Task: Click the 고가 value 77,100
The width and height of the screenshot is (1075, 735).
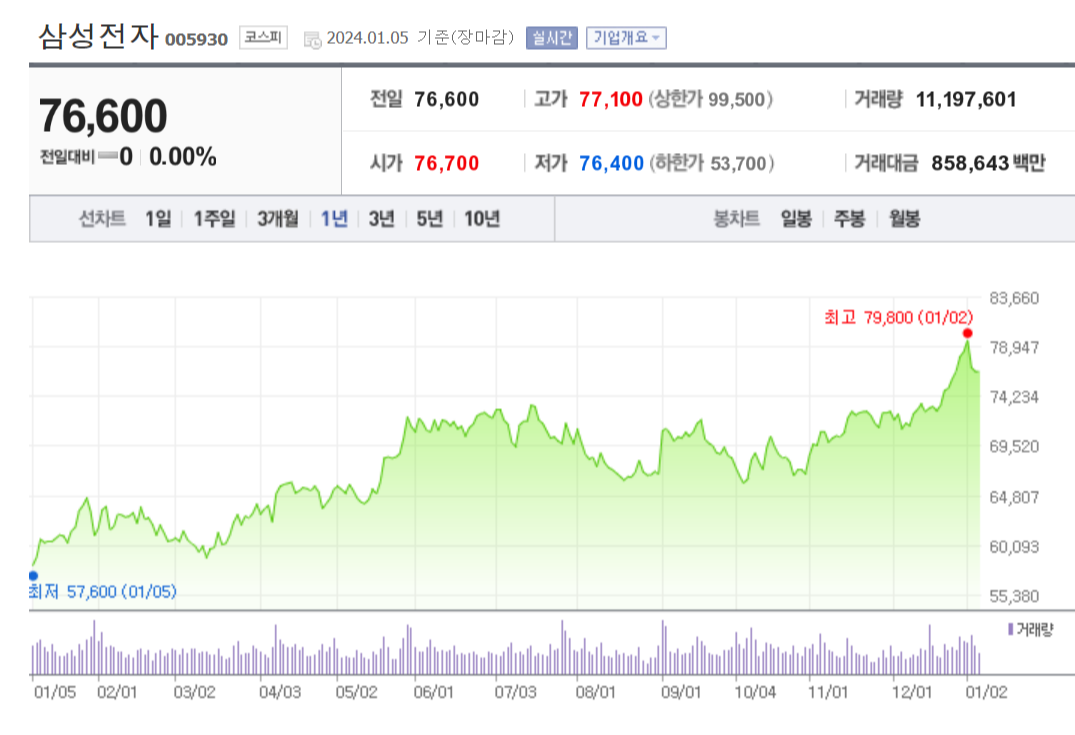Action: coord(611,99)
